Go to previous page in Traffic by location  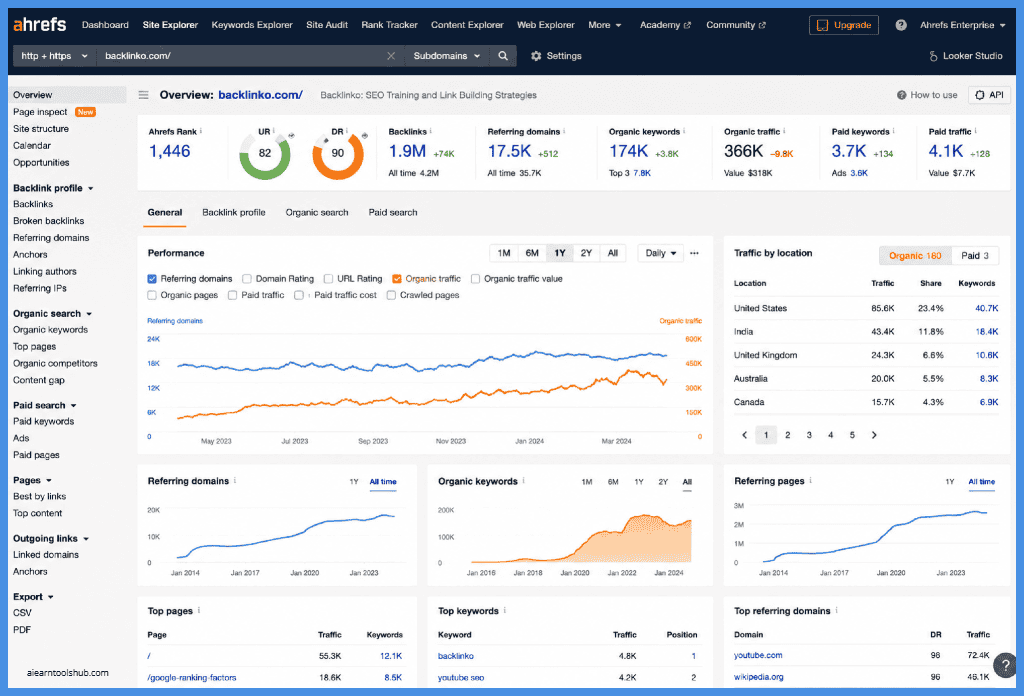point(744,435)
